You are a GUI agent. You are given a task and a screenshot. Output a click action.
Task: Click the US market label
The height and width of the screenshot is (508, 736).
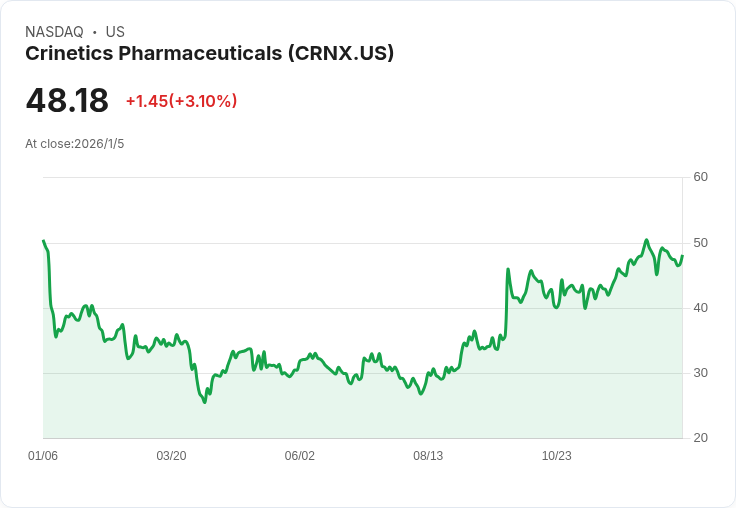pos(114,32)
